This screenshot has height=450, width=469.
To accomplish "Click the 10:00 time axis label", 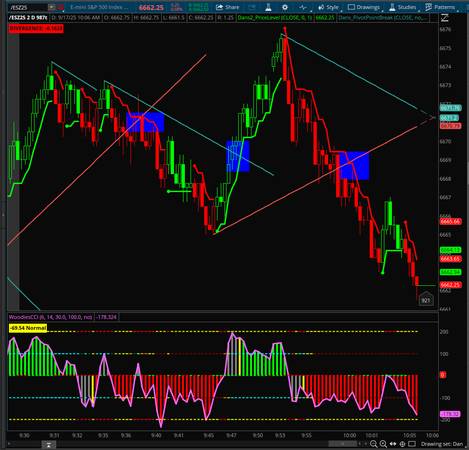I will pyautogui.click(x=349, y=435).
